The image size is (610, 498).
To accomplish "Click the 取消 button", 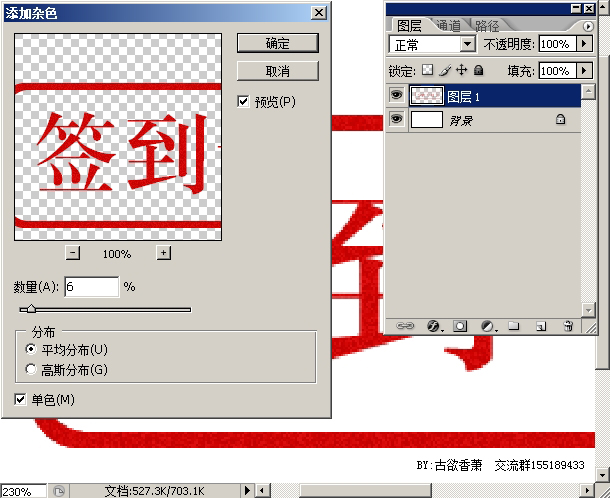I will pyautogui.click(x=277, y=71).
